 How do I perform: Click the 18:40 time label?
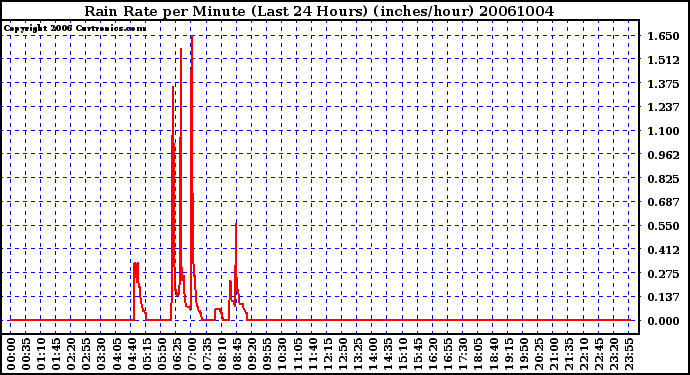point(493,354)
